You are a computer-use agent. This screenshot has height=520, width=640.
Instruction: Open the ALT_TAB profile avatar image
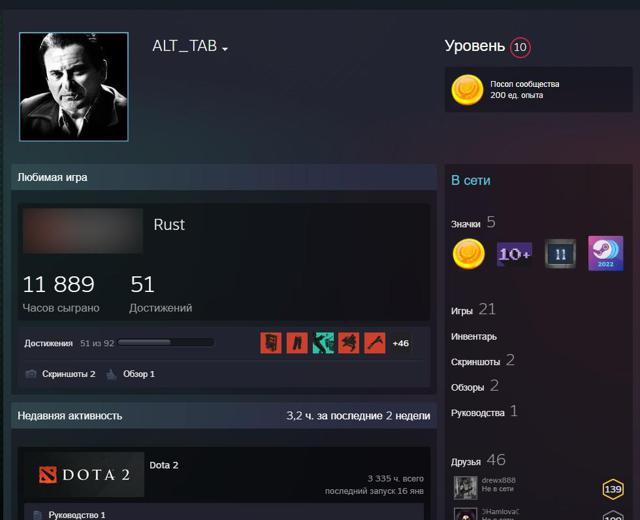pos(73,87)
